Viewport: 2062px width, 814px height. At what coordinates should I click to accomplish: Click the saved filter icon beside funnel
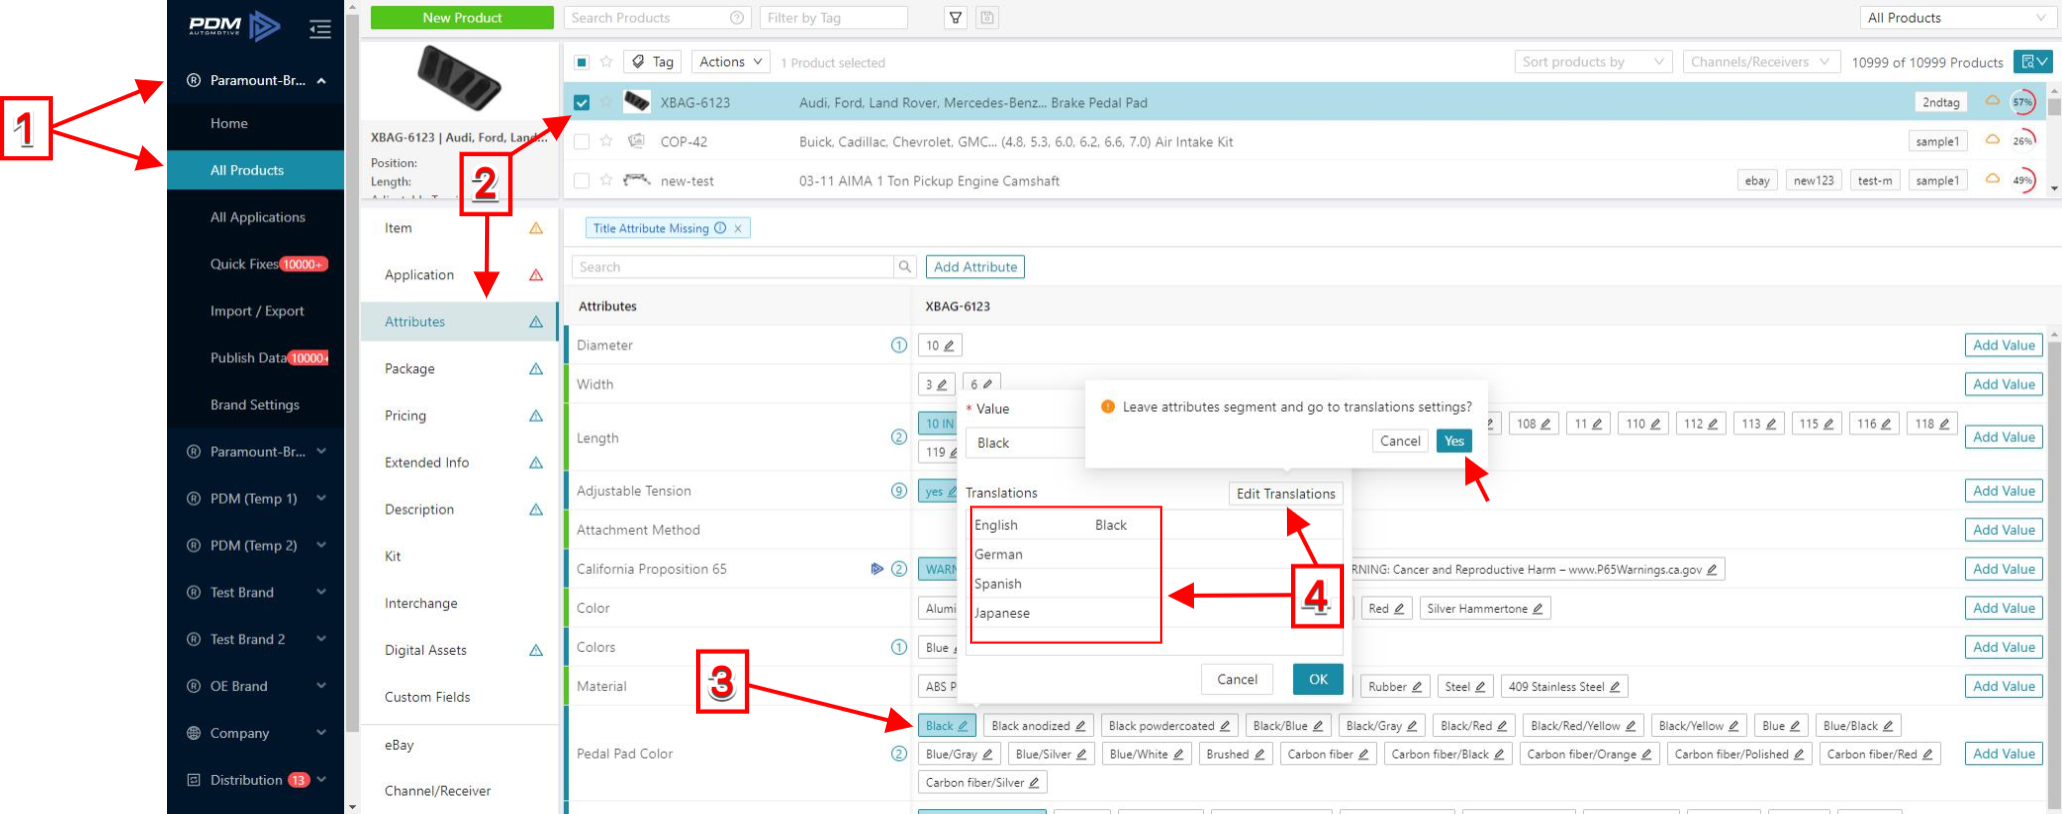click(987, 18)
